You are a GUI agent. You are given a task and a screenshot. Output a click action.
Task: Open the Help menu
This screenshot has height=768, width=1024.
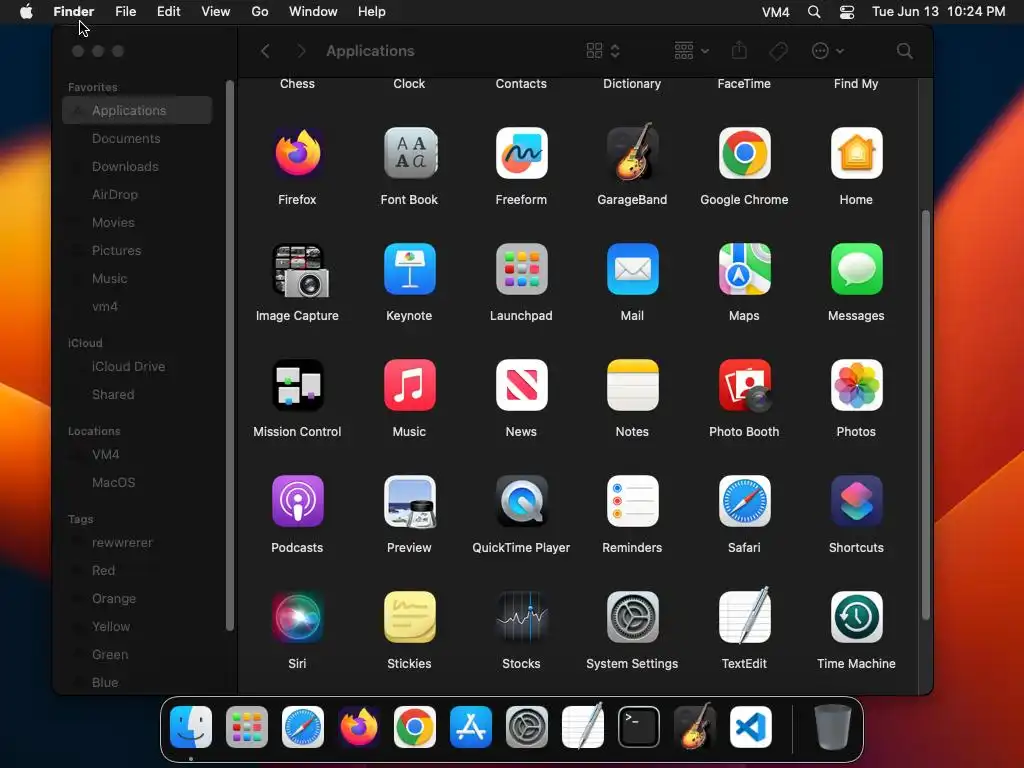(372, 12)
